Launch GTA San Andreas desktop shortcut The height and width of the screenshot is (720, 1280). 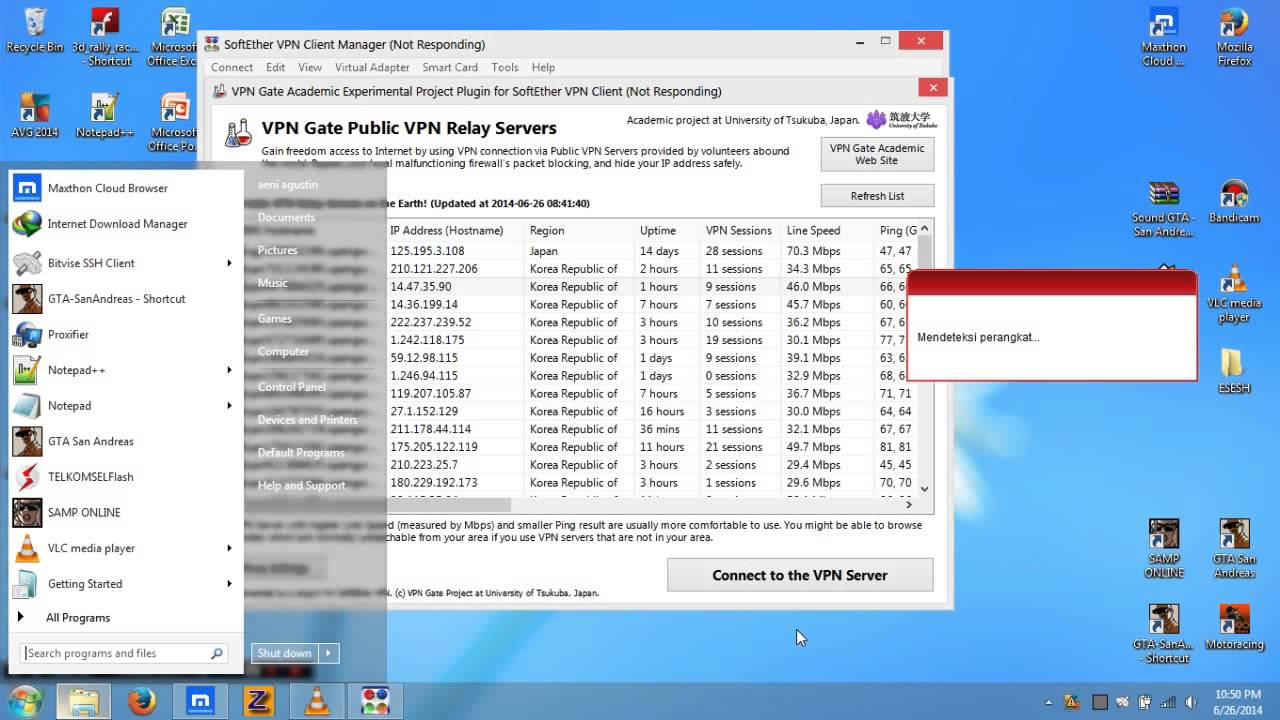[1234, 549]
